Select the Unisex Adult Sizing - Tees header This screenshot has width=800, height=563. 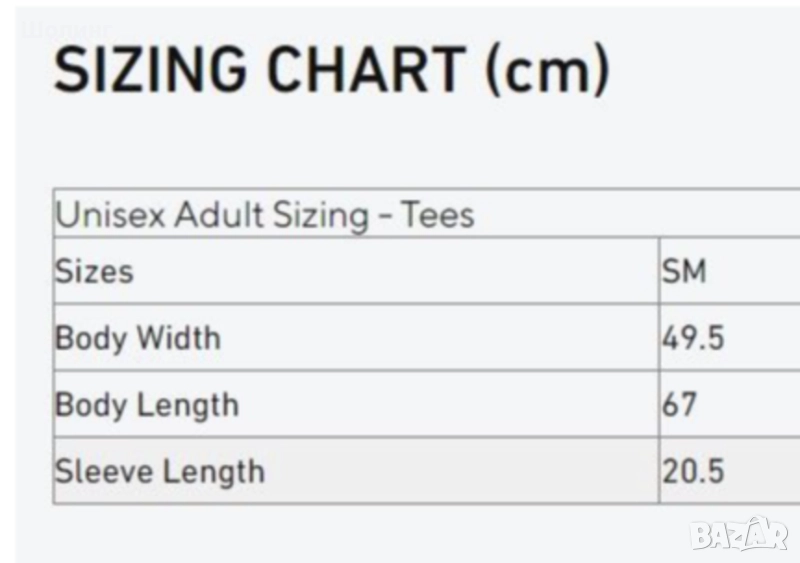click(265, 215)
